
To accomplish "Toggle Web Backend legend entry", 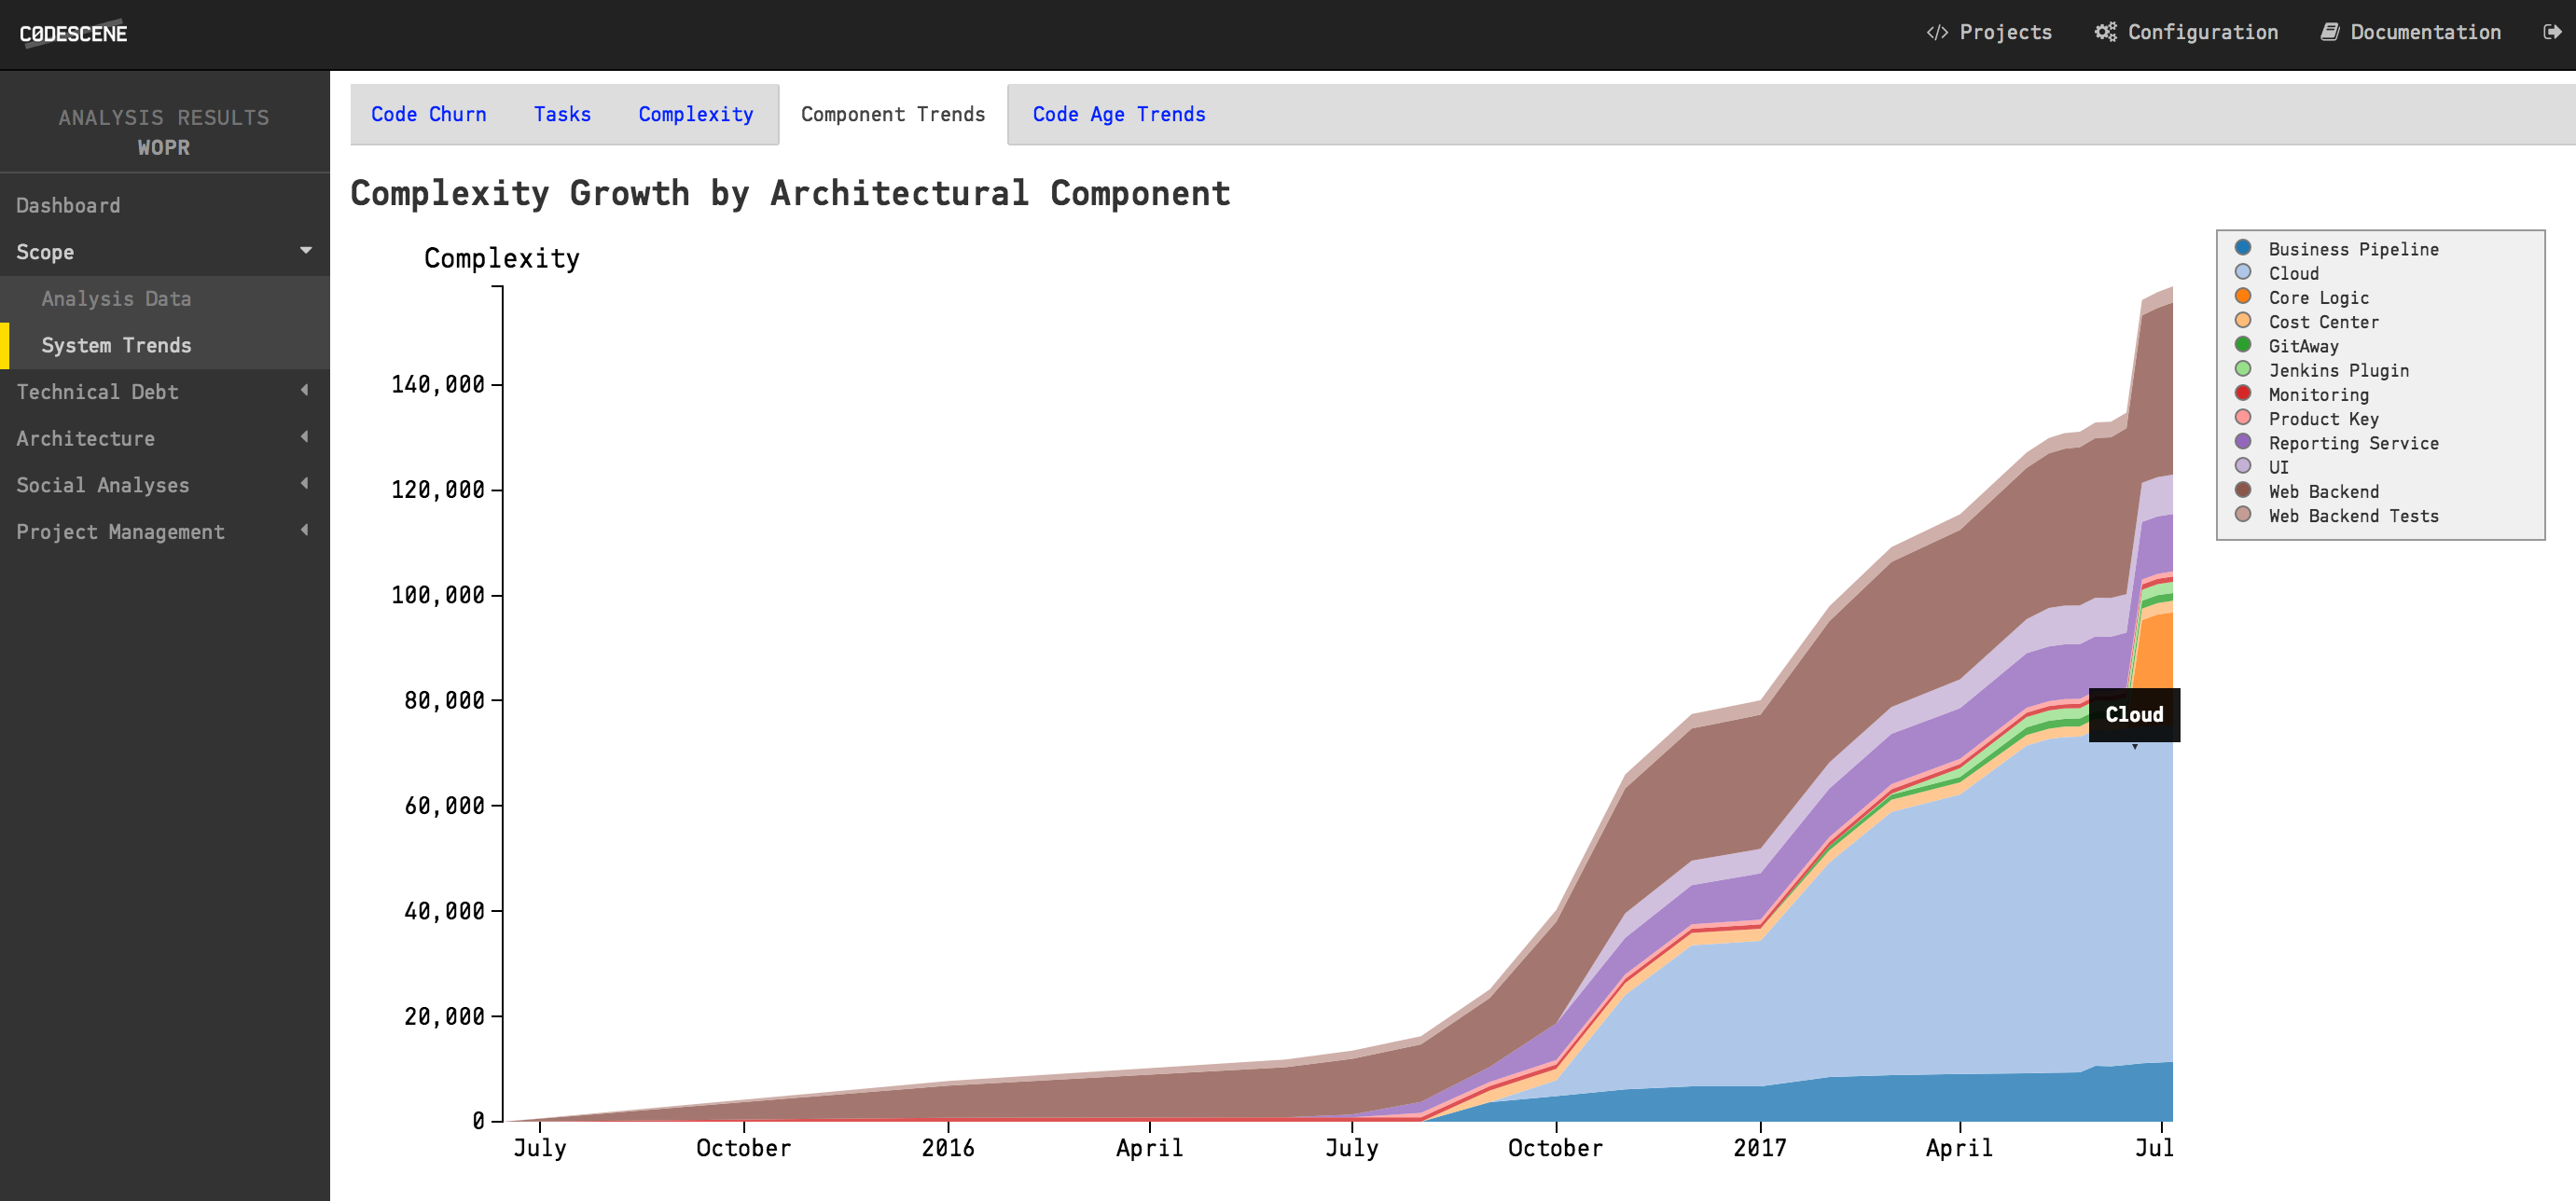I will pyautogui.click(x=2322, y=491).
